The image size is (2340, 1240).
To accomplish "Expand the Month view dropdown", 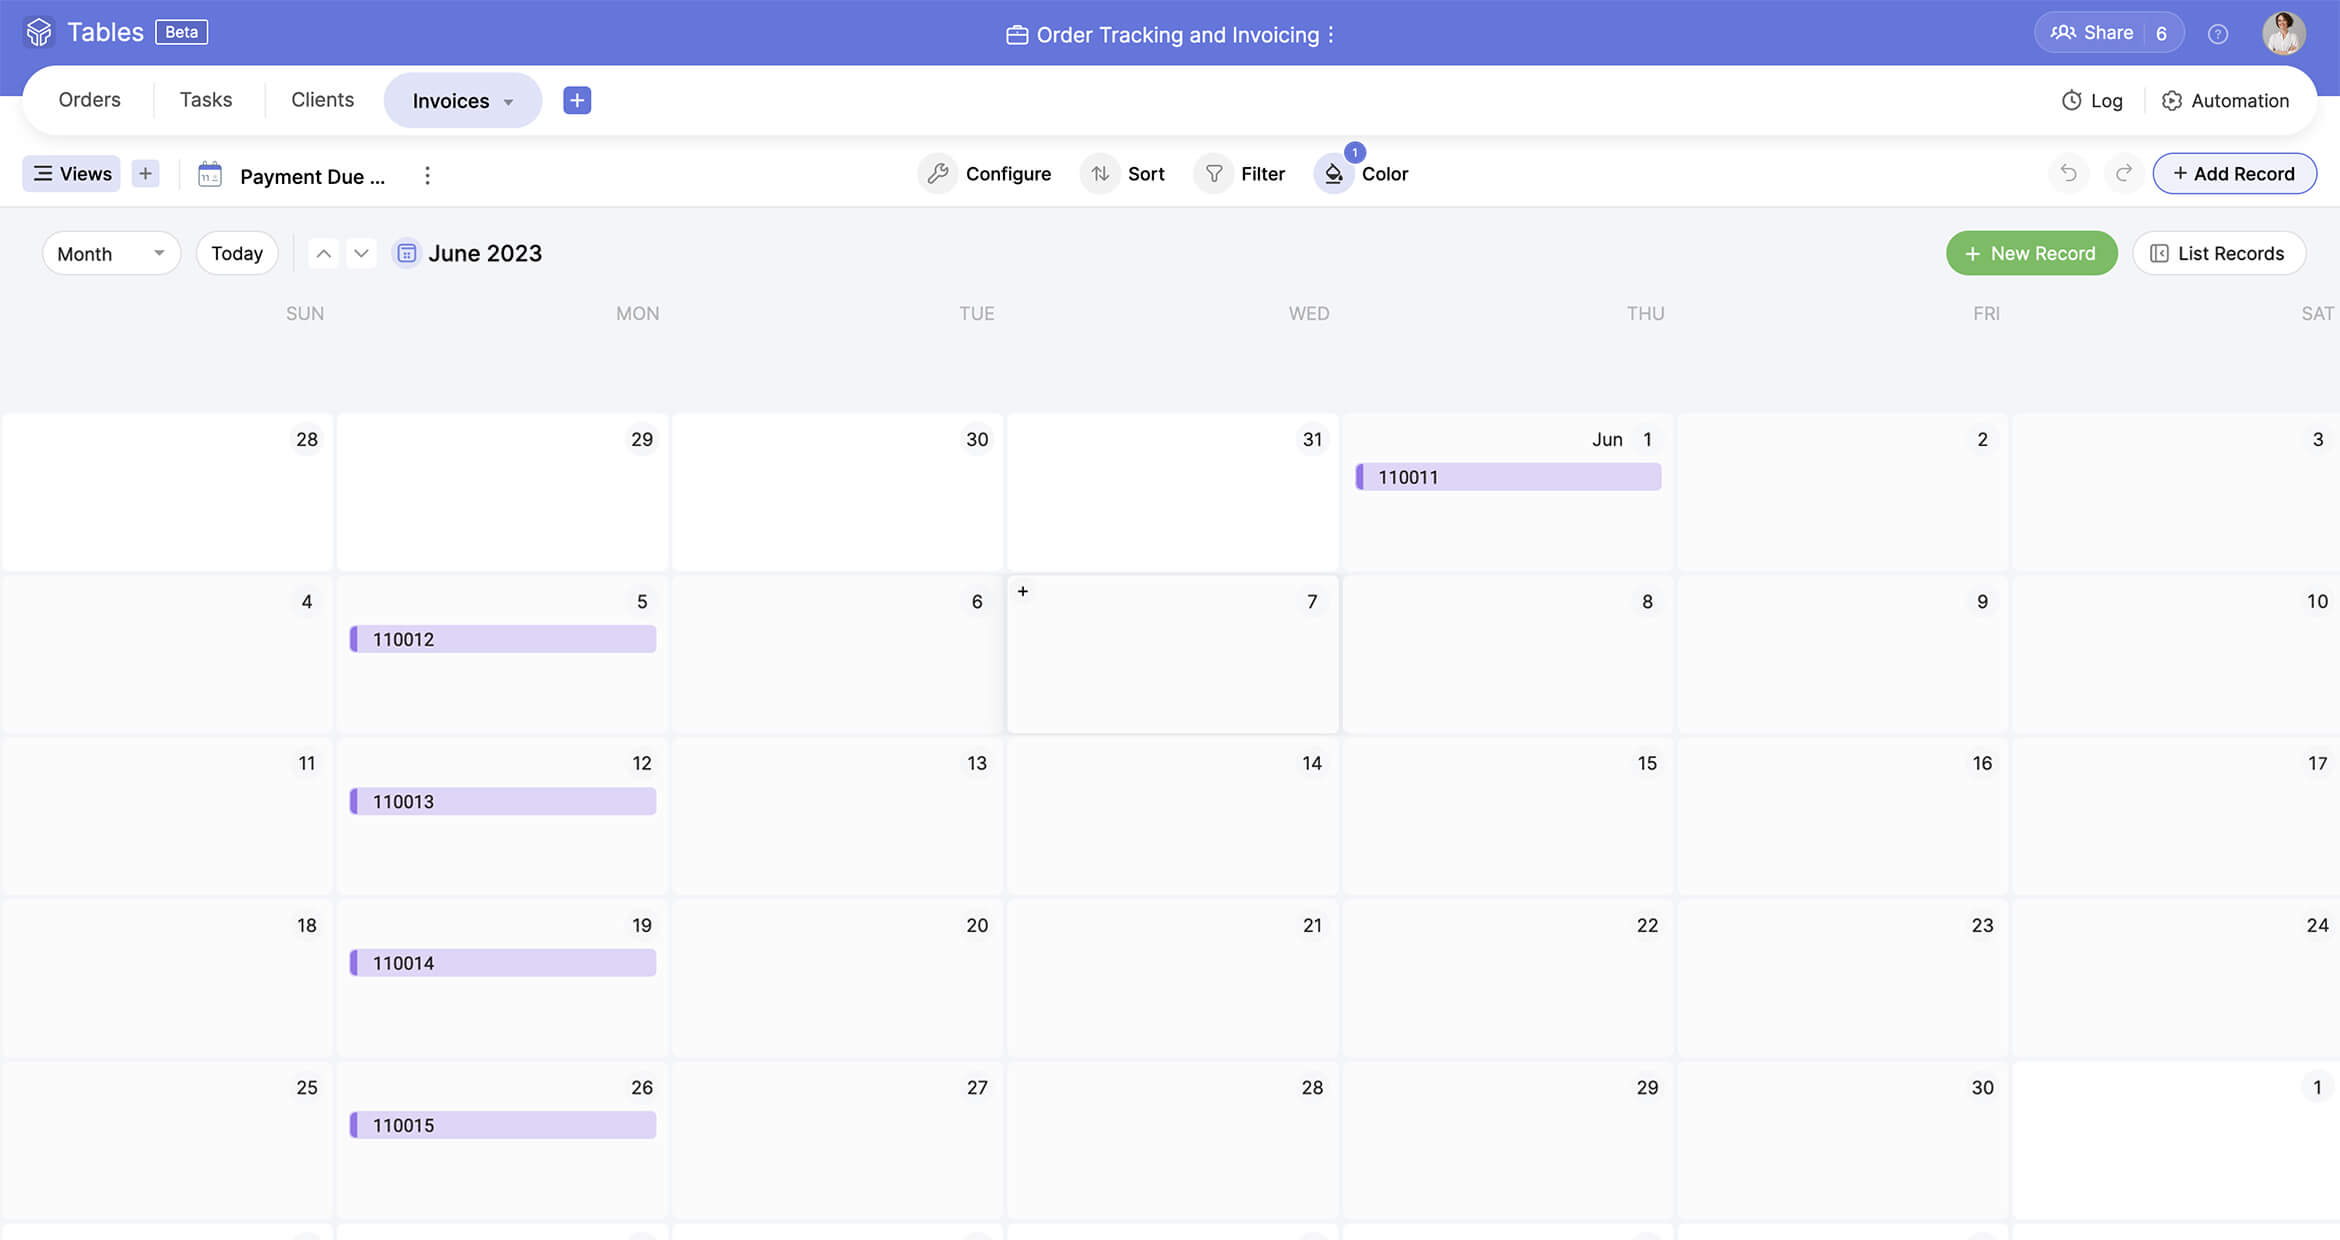I will (111, 254).
